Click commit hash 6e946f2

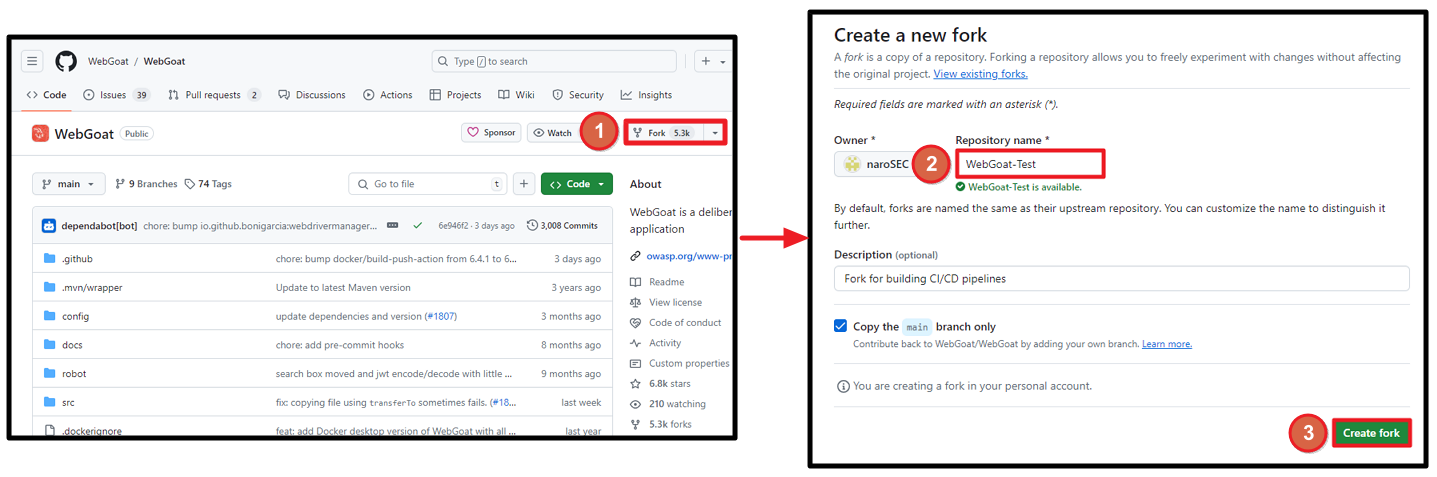455,225
